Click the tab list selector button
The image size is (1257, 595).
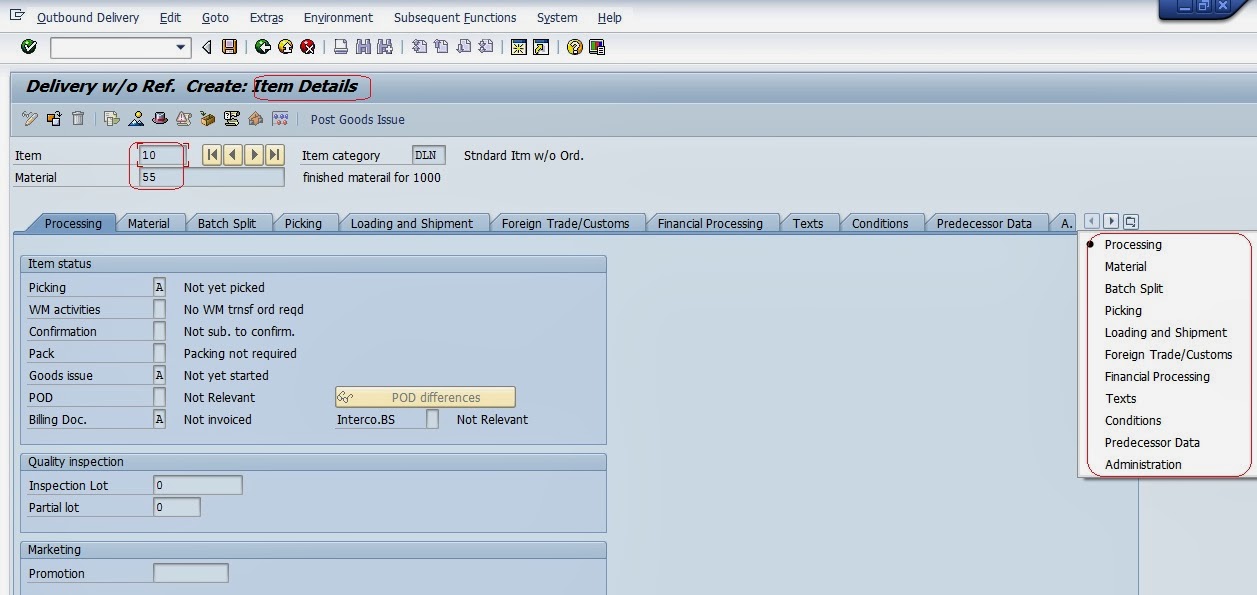click(x=1131, y=221)
